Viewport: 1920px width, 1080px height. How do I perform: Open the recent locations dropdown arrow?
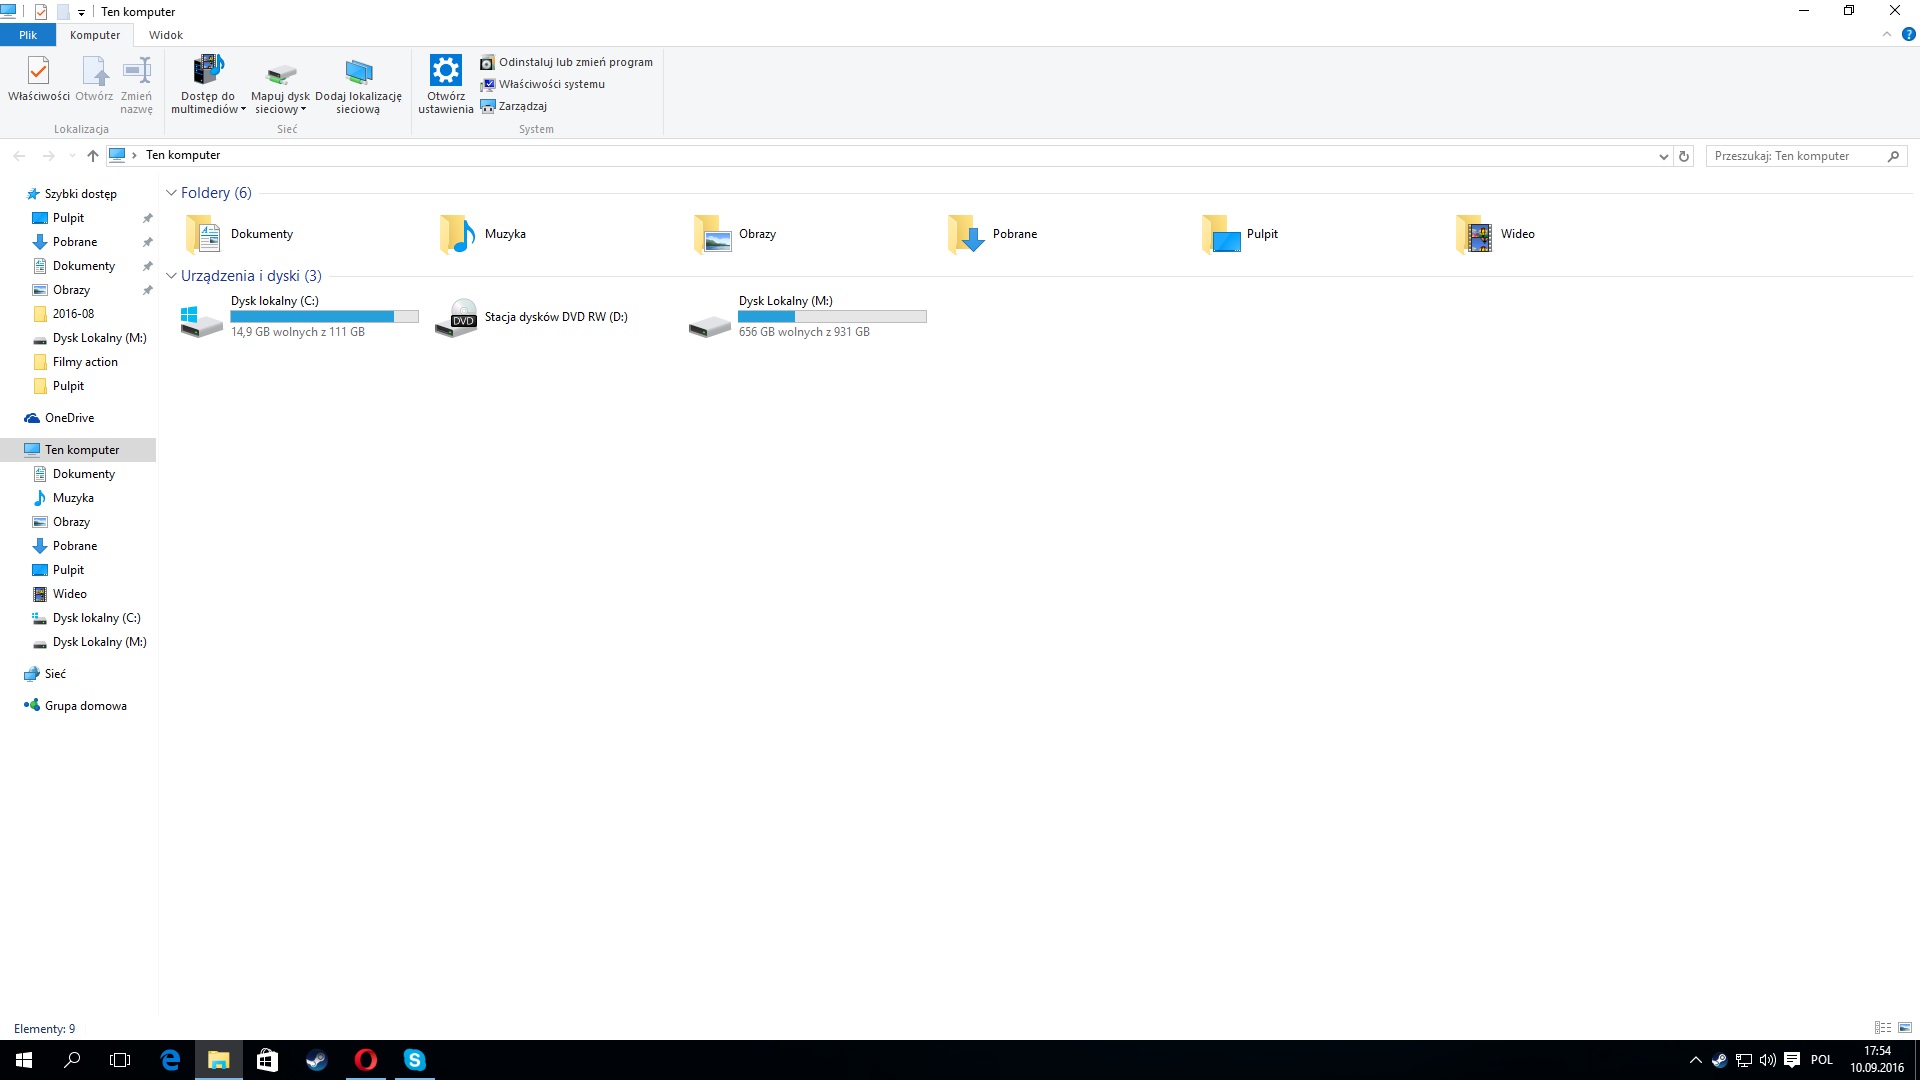(72, 156)
